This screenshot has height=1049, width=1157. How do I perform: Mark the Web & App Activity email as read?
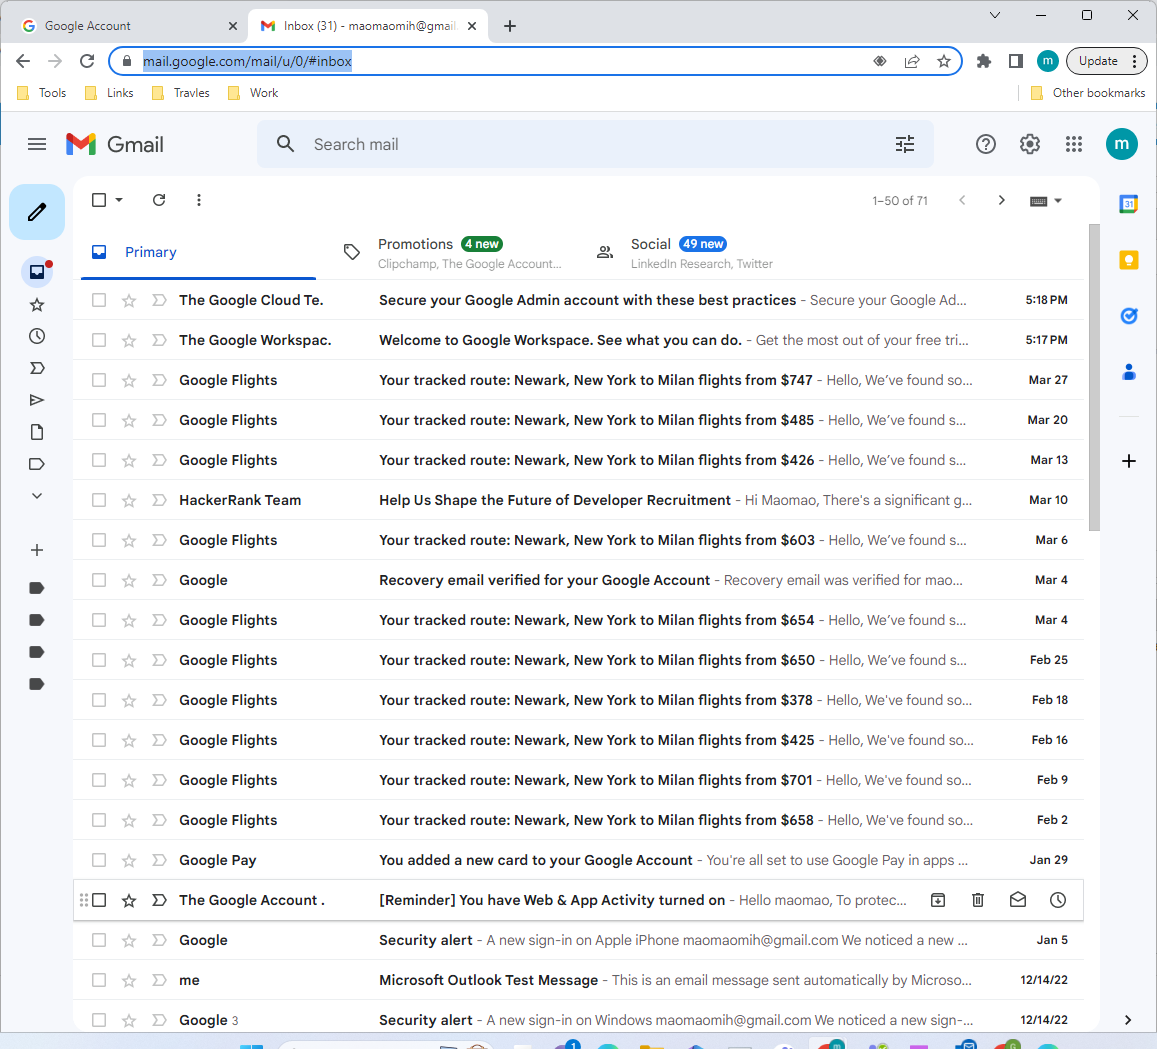pyautogui.click(x=1018, y=900)
